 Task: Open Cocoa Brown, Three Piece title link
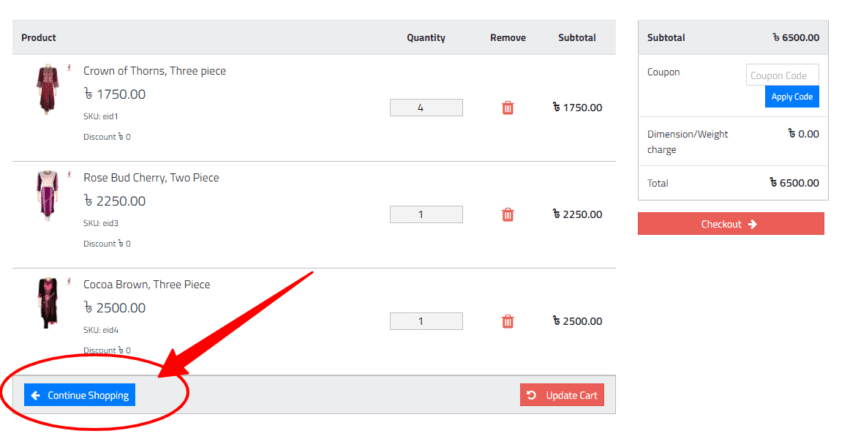(146, 285)
